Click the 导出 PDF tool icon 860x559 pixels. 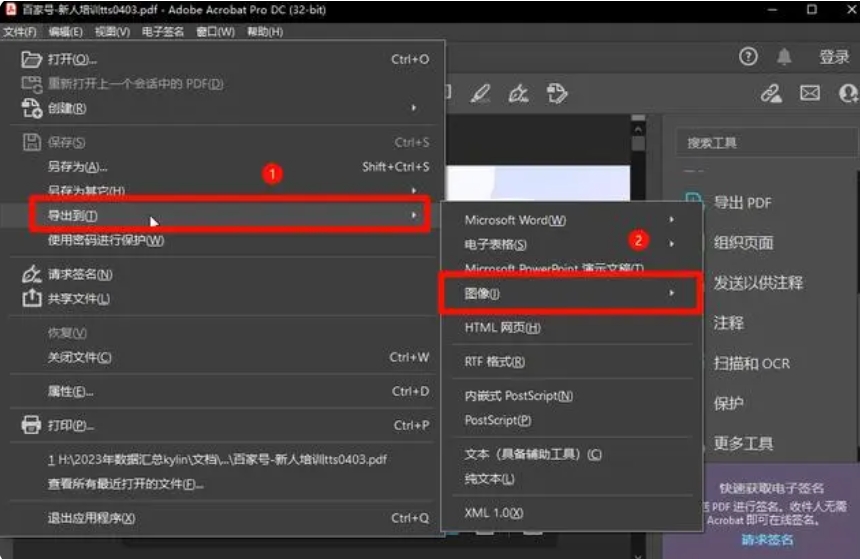[693, 200]
